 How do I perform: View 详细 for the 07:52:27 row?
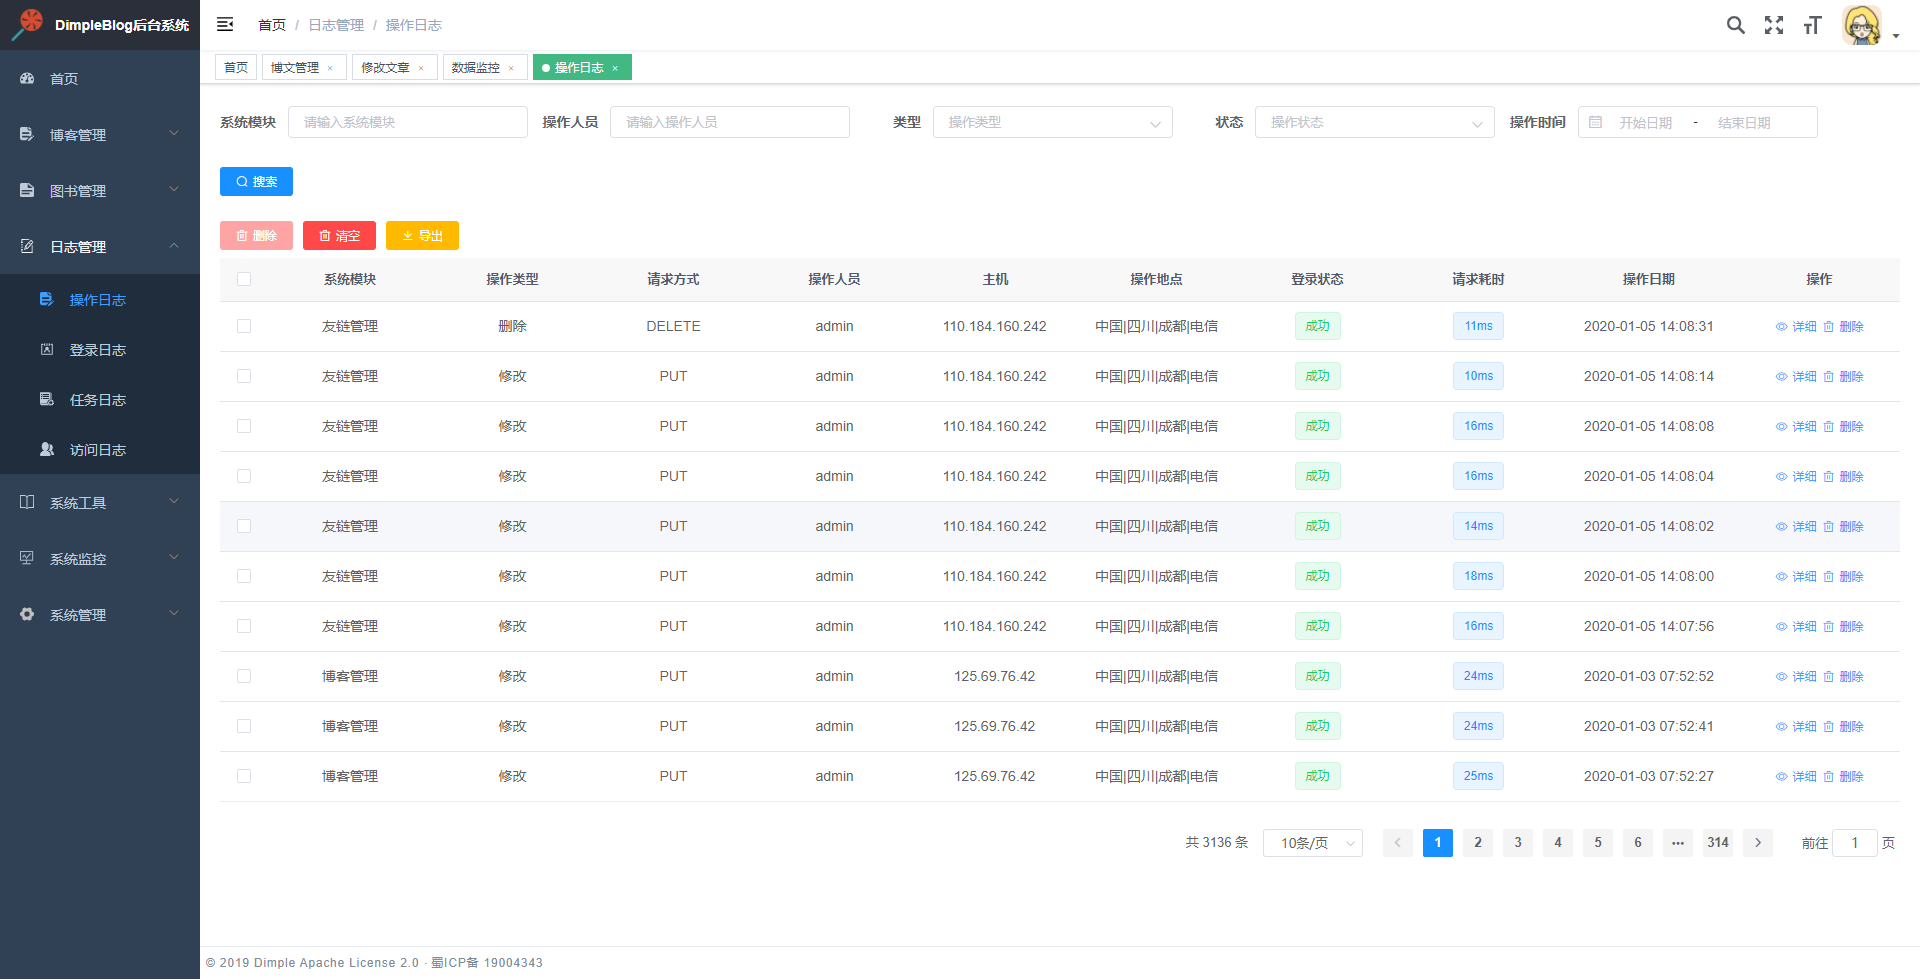click(1796, 776)
